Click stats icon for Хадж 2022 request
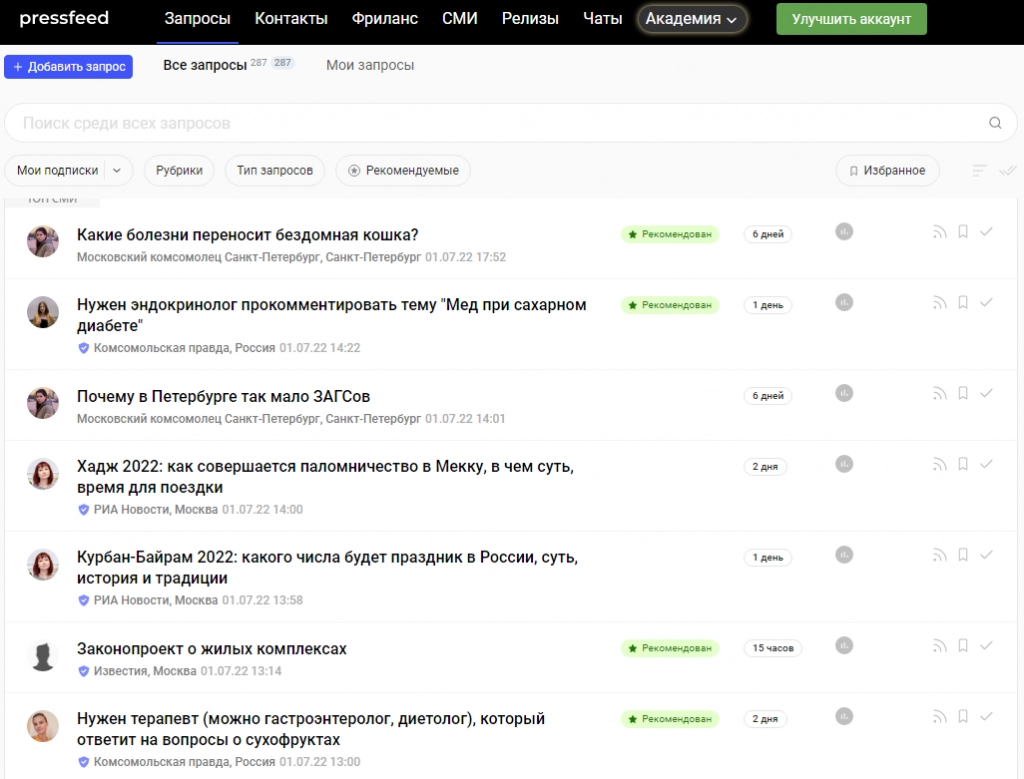 click(x=844, y=464)
